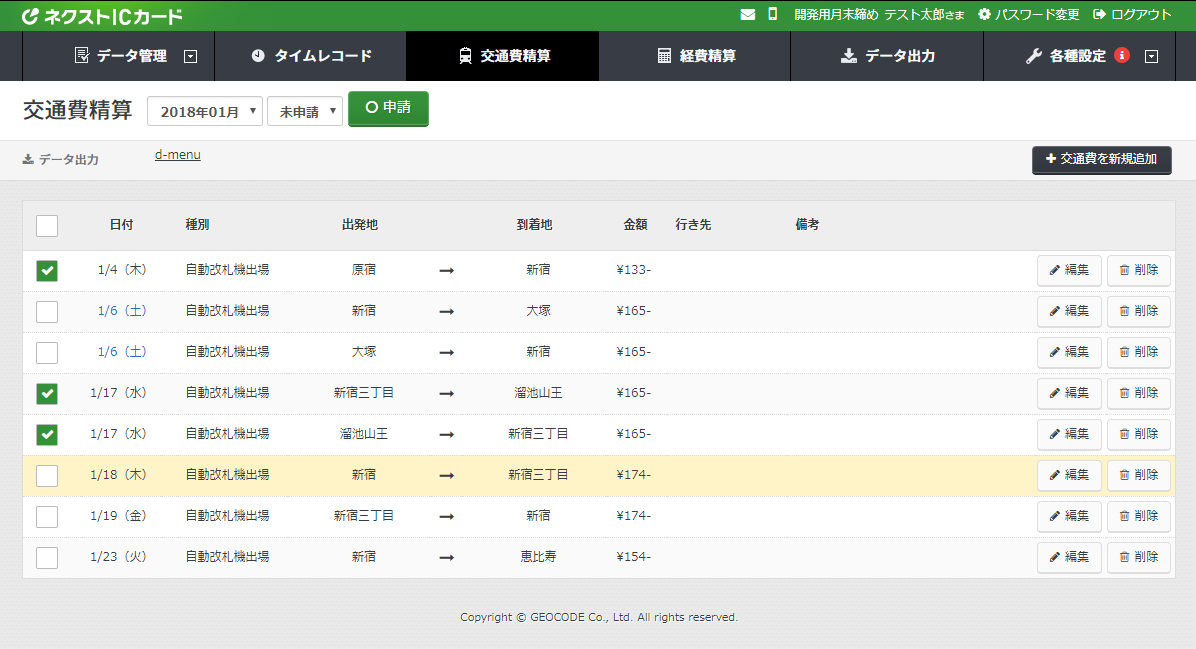Open the d-menu link
1196x649 pixels.
coord(177,155)
